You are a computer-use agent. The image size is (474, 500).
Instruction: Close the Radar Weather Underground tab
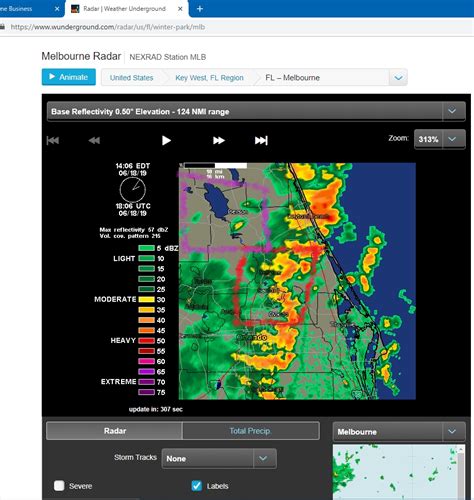[180, 9]
